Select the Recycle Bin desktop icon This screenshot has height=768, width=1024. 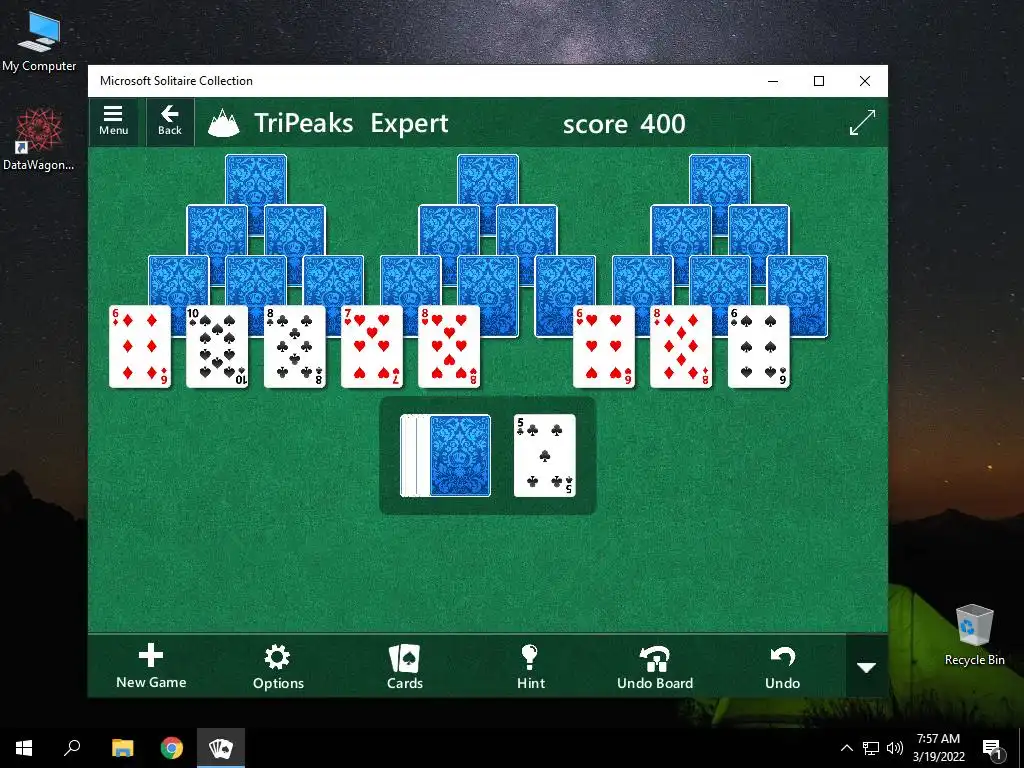[x=974, y=635]
